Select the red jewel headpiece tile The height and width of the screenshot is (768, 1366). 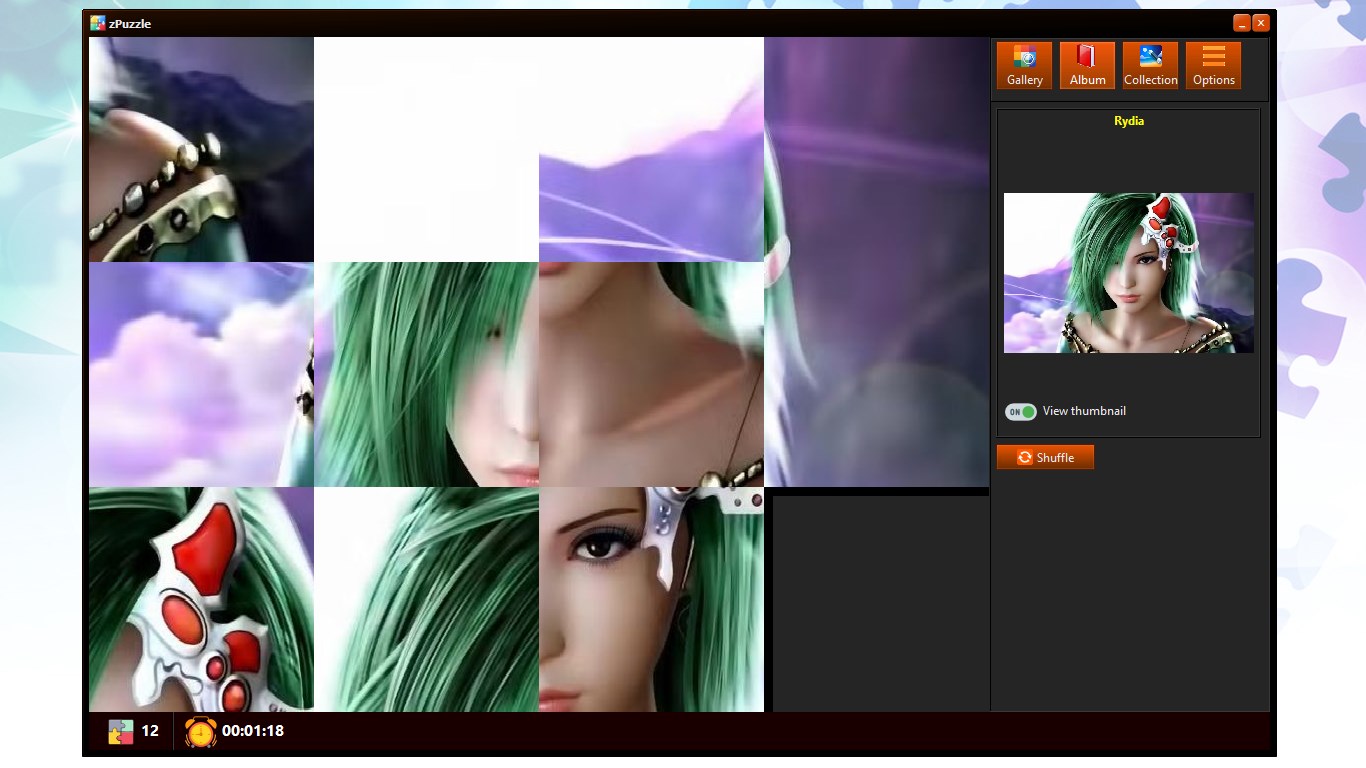[x=201, y=600]
